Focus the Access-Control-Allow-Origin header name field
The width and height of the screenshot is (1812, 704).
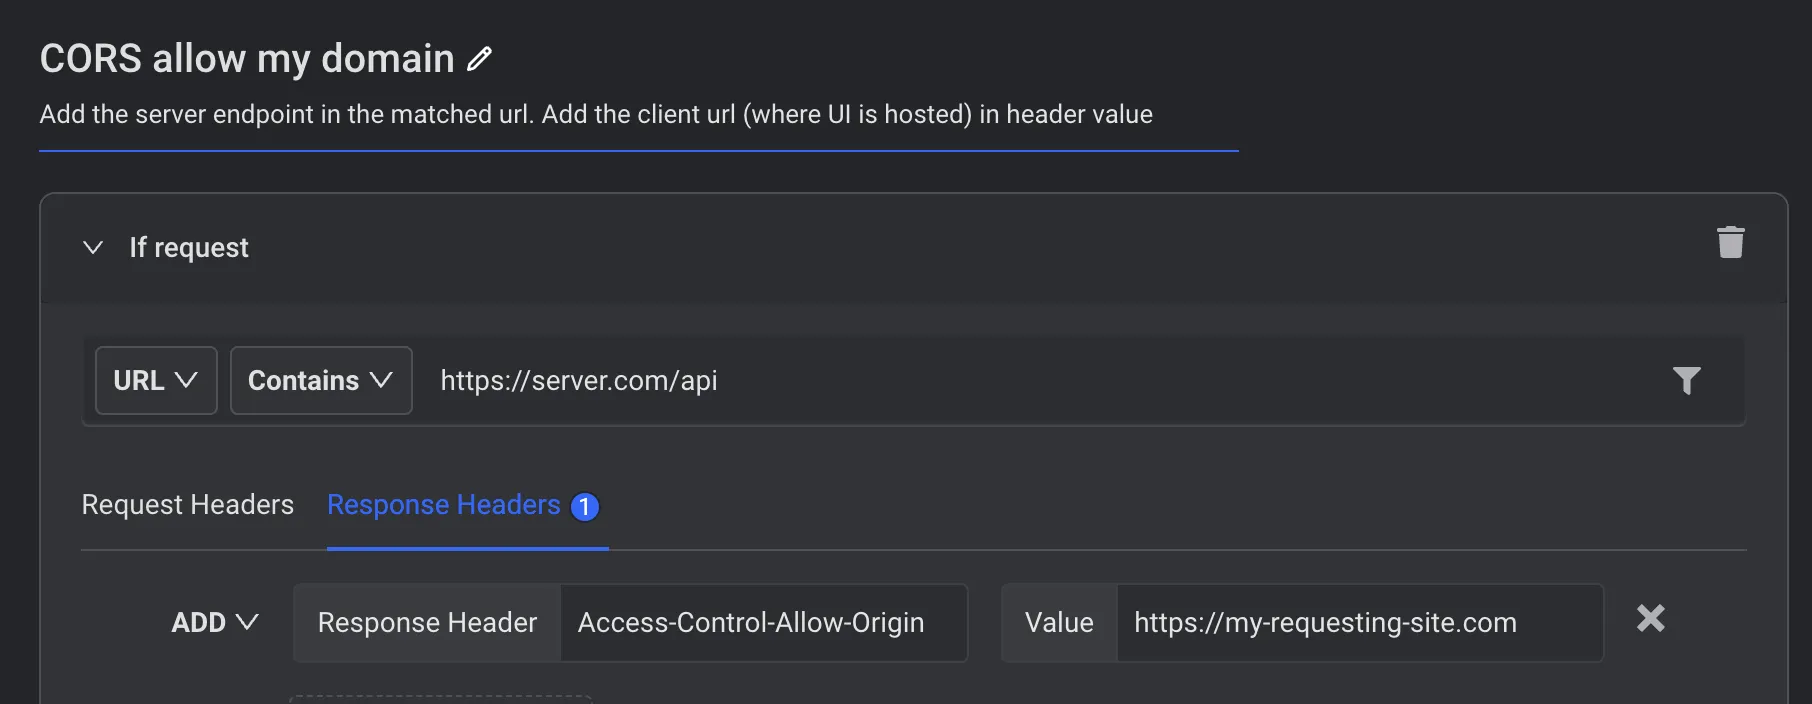tap(762, 622)
